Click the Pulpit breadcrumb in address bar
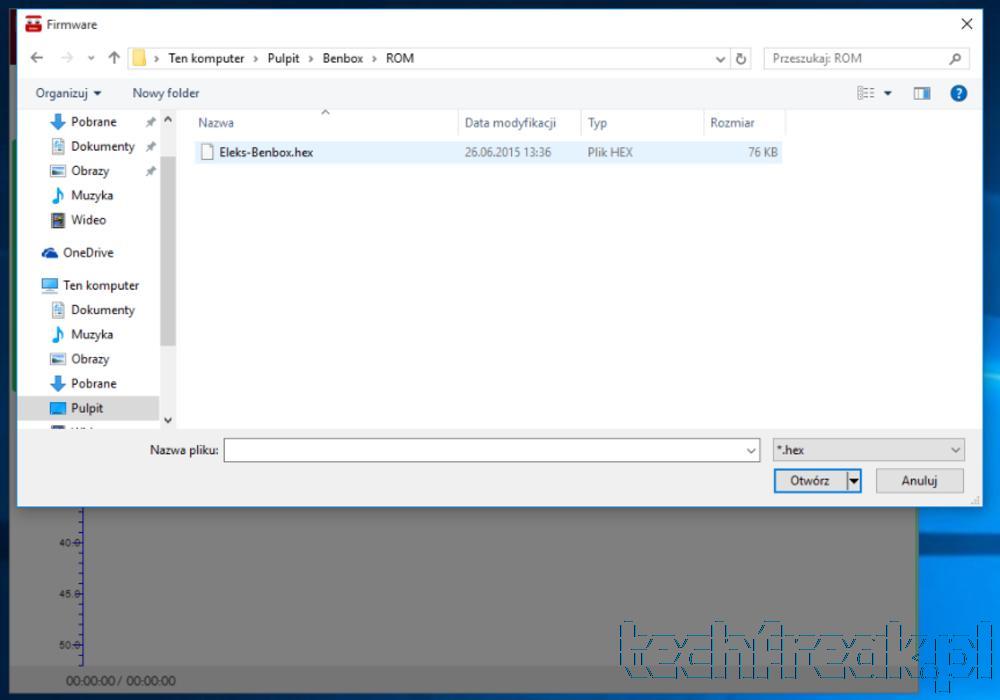This screenshot has width=1000, height=700. click(283, 59)
